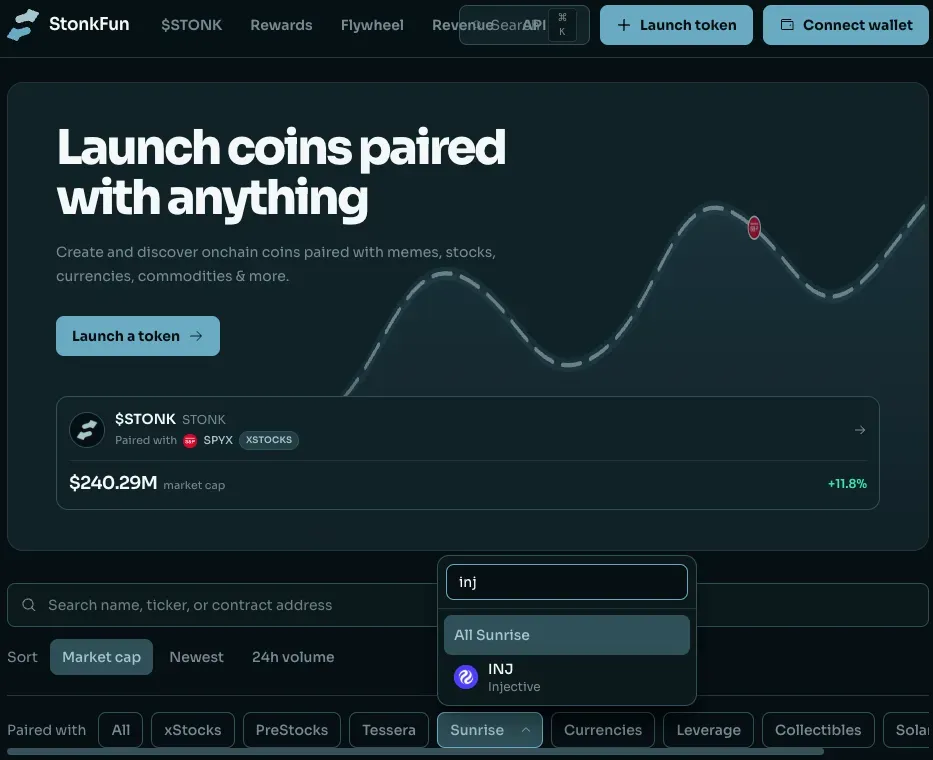This screenshot has height=760, width=933.
Task: Click the red marker on the chart line
Action: pos(754,227)
